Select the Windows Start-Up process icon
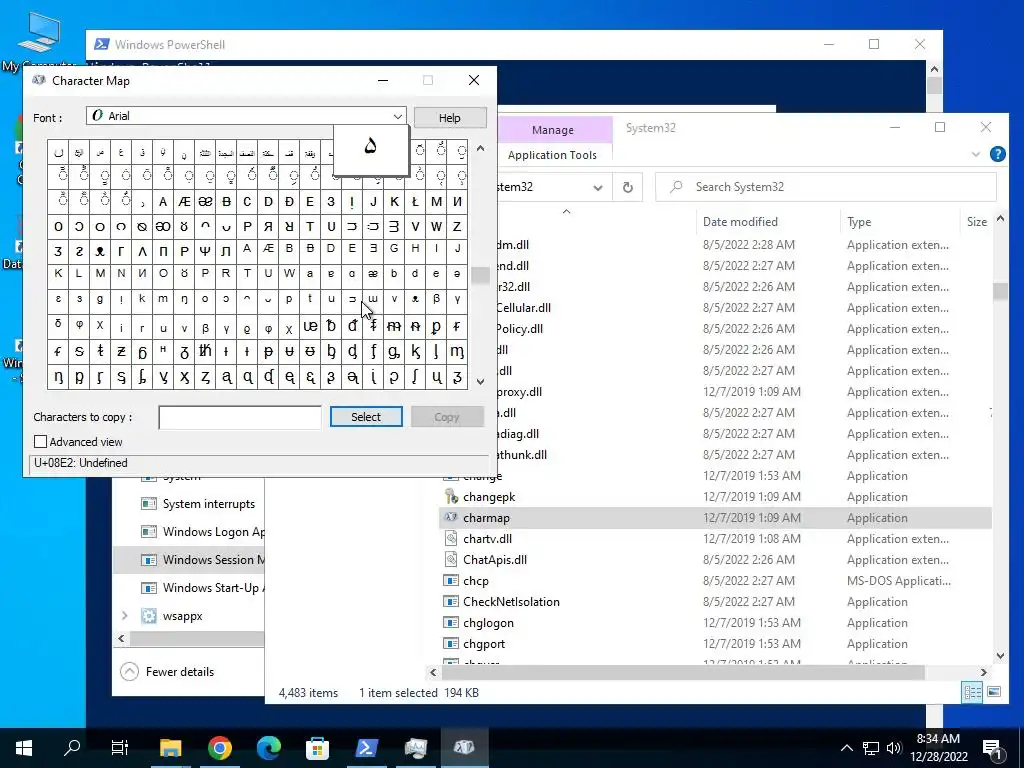Image resolution: width=1024 pixels, height=768 pixels. (149, 588)
